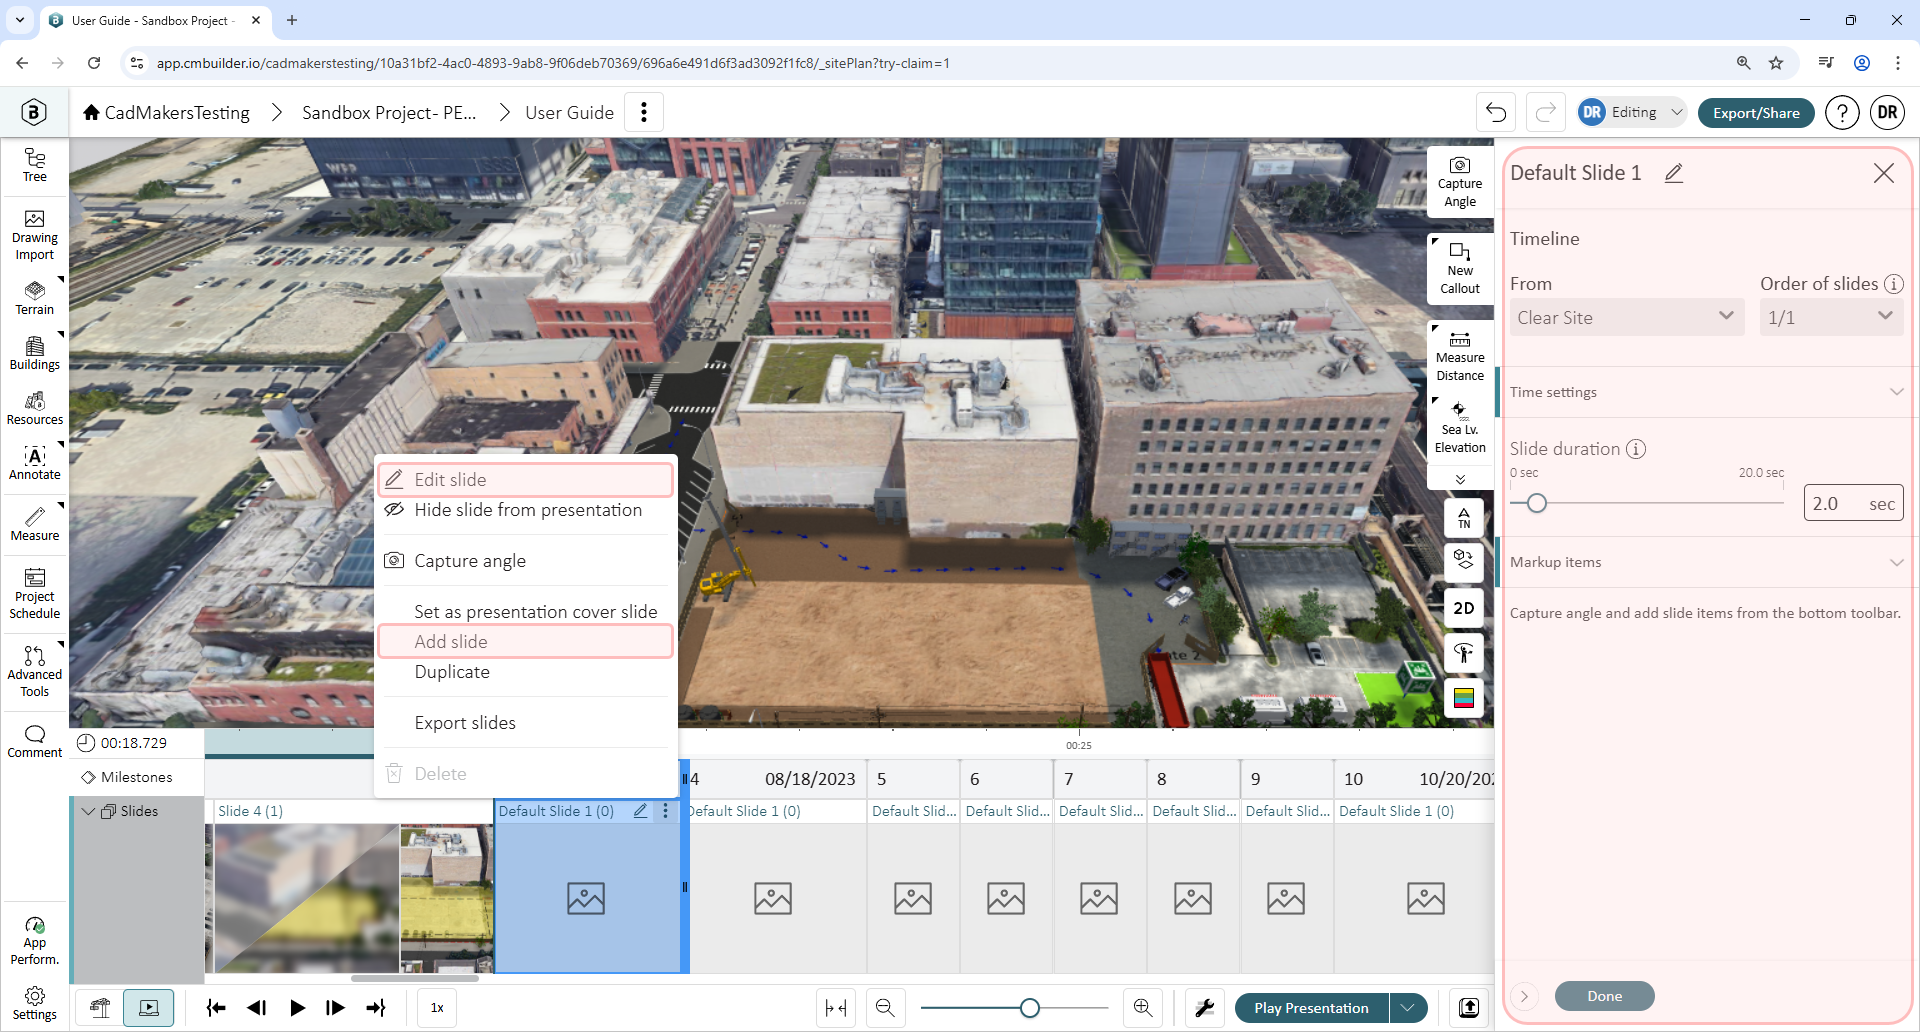Select Hide slide from presentation

click(525, 510)
